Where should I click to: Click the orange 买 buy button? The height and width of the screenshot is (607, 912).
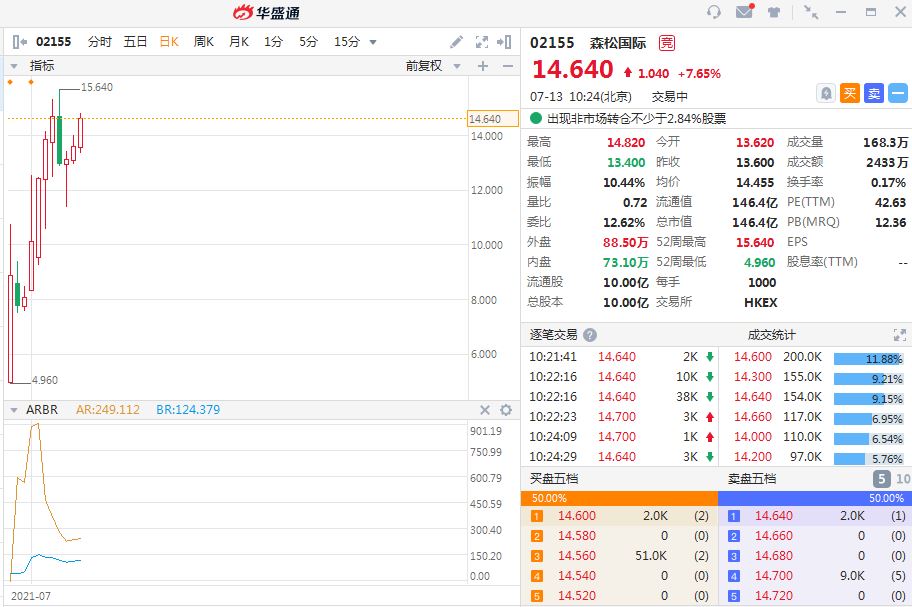[x=850, y=93]
